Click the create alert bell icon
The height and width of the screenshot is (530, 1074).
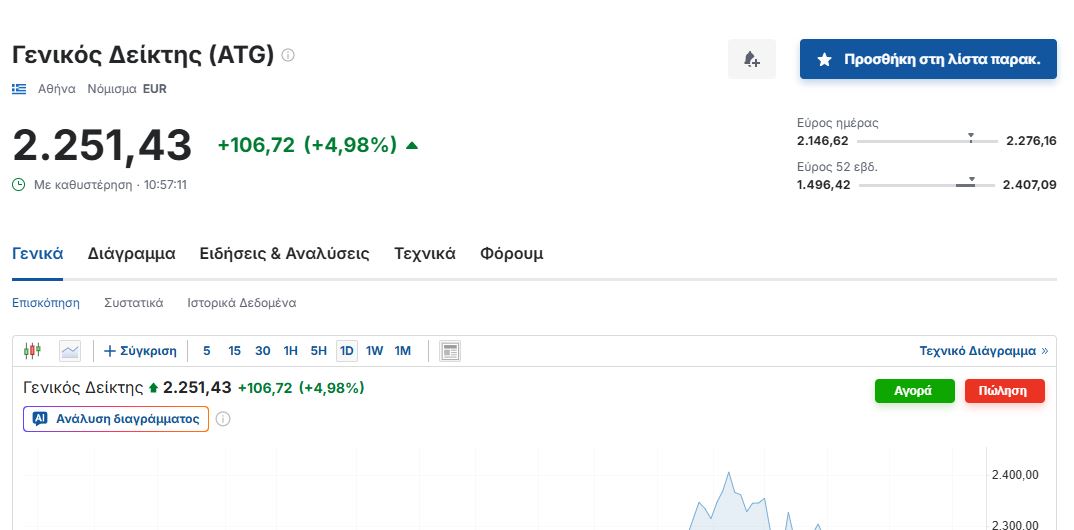click(751, 60)
